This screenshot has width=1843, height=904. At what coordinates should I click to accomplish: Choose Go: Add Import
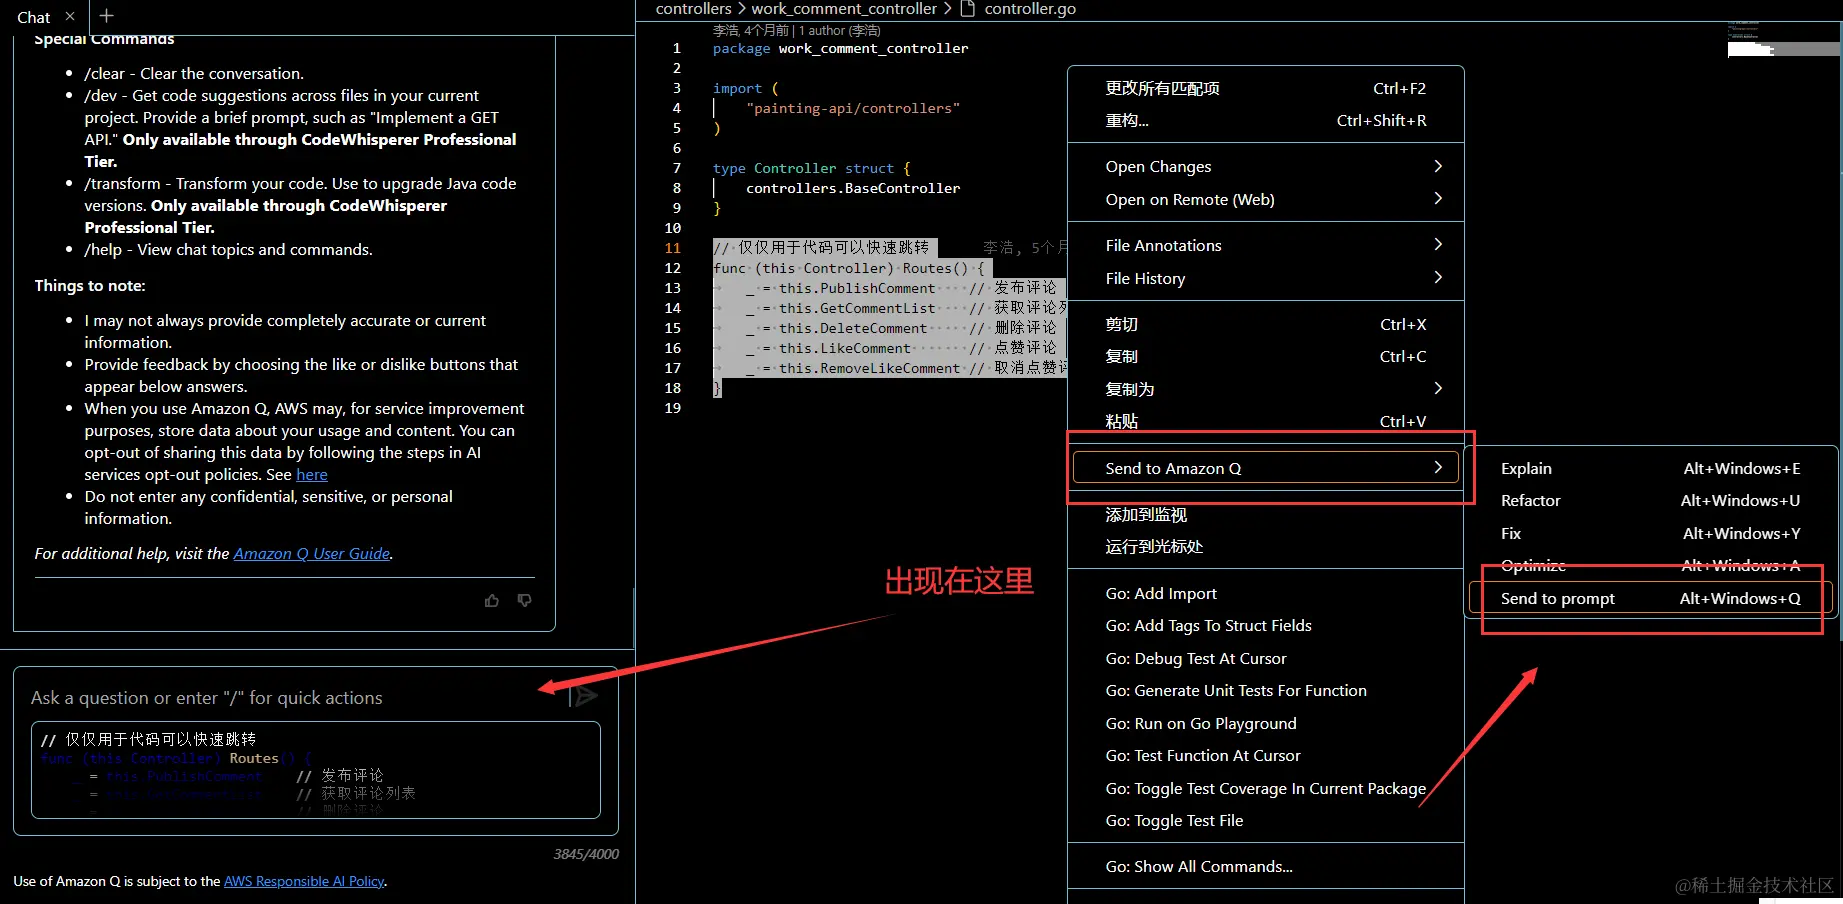[1265, 593]
